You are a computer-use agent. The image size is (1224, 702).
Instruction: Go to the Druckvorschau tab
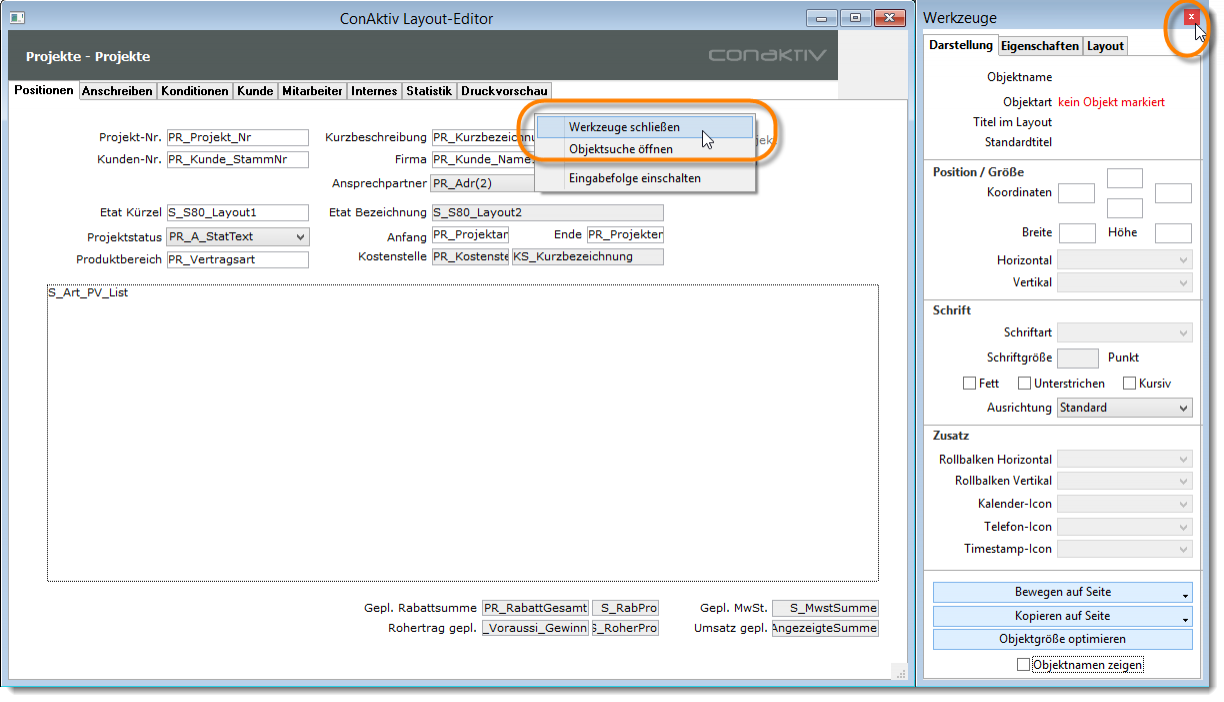tap(504, 91)
